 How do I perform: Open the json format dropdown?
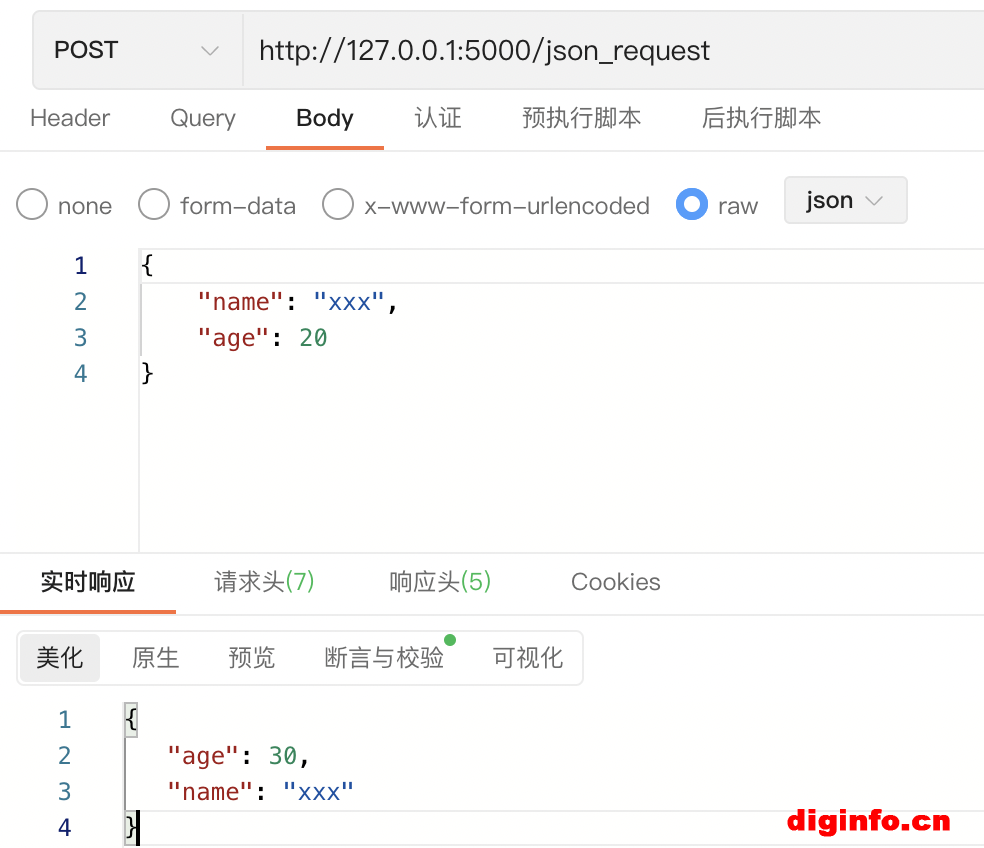pos(845,200)
